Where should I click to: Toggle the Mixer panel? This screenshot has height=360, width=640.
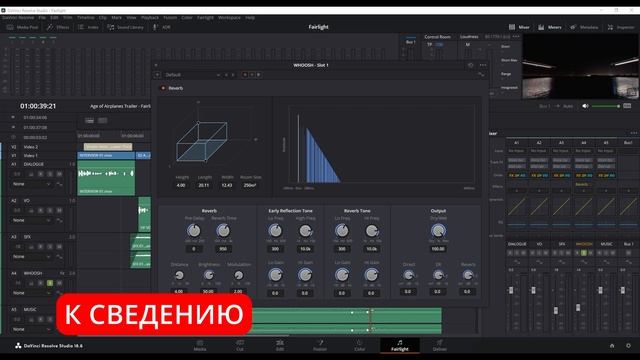(519, 27)
